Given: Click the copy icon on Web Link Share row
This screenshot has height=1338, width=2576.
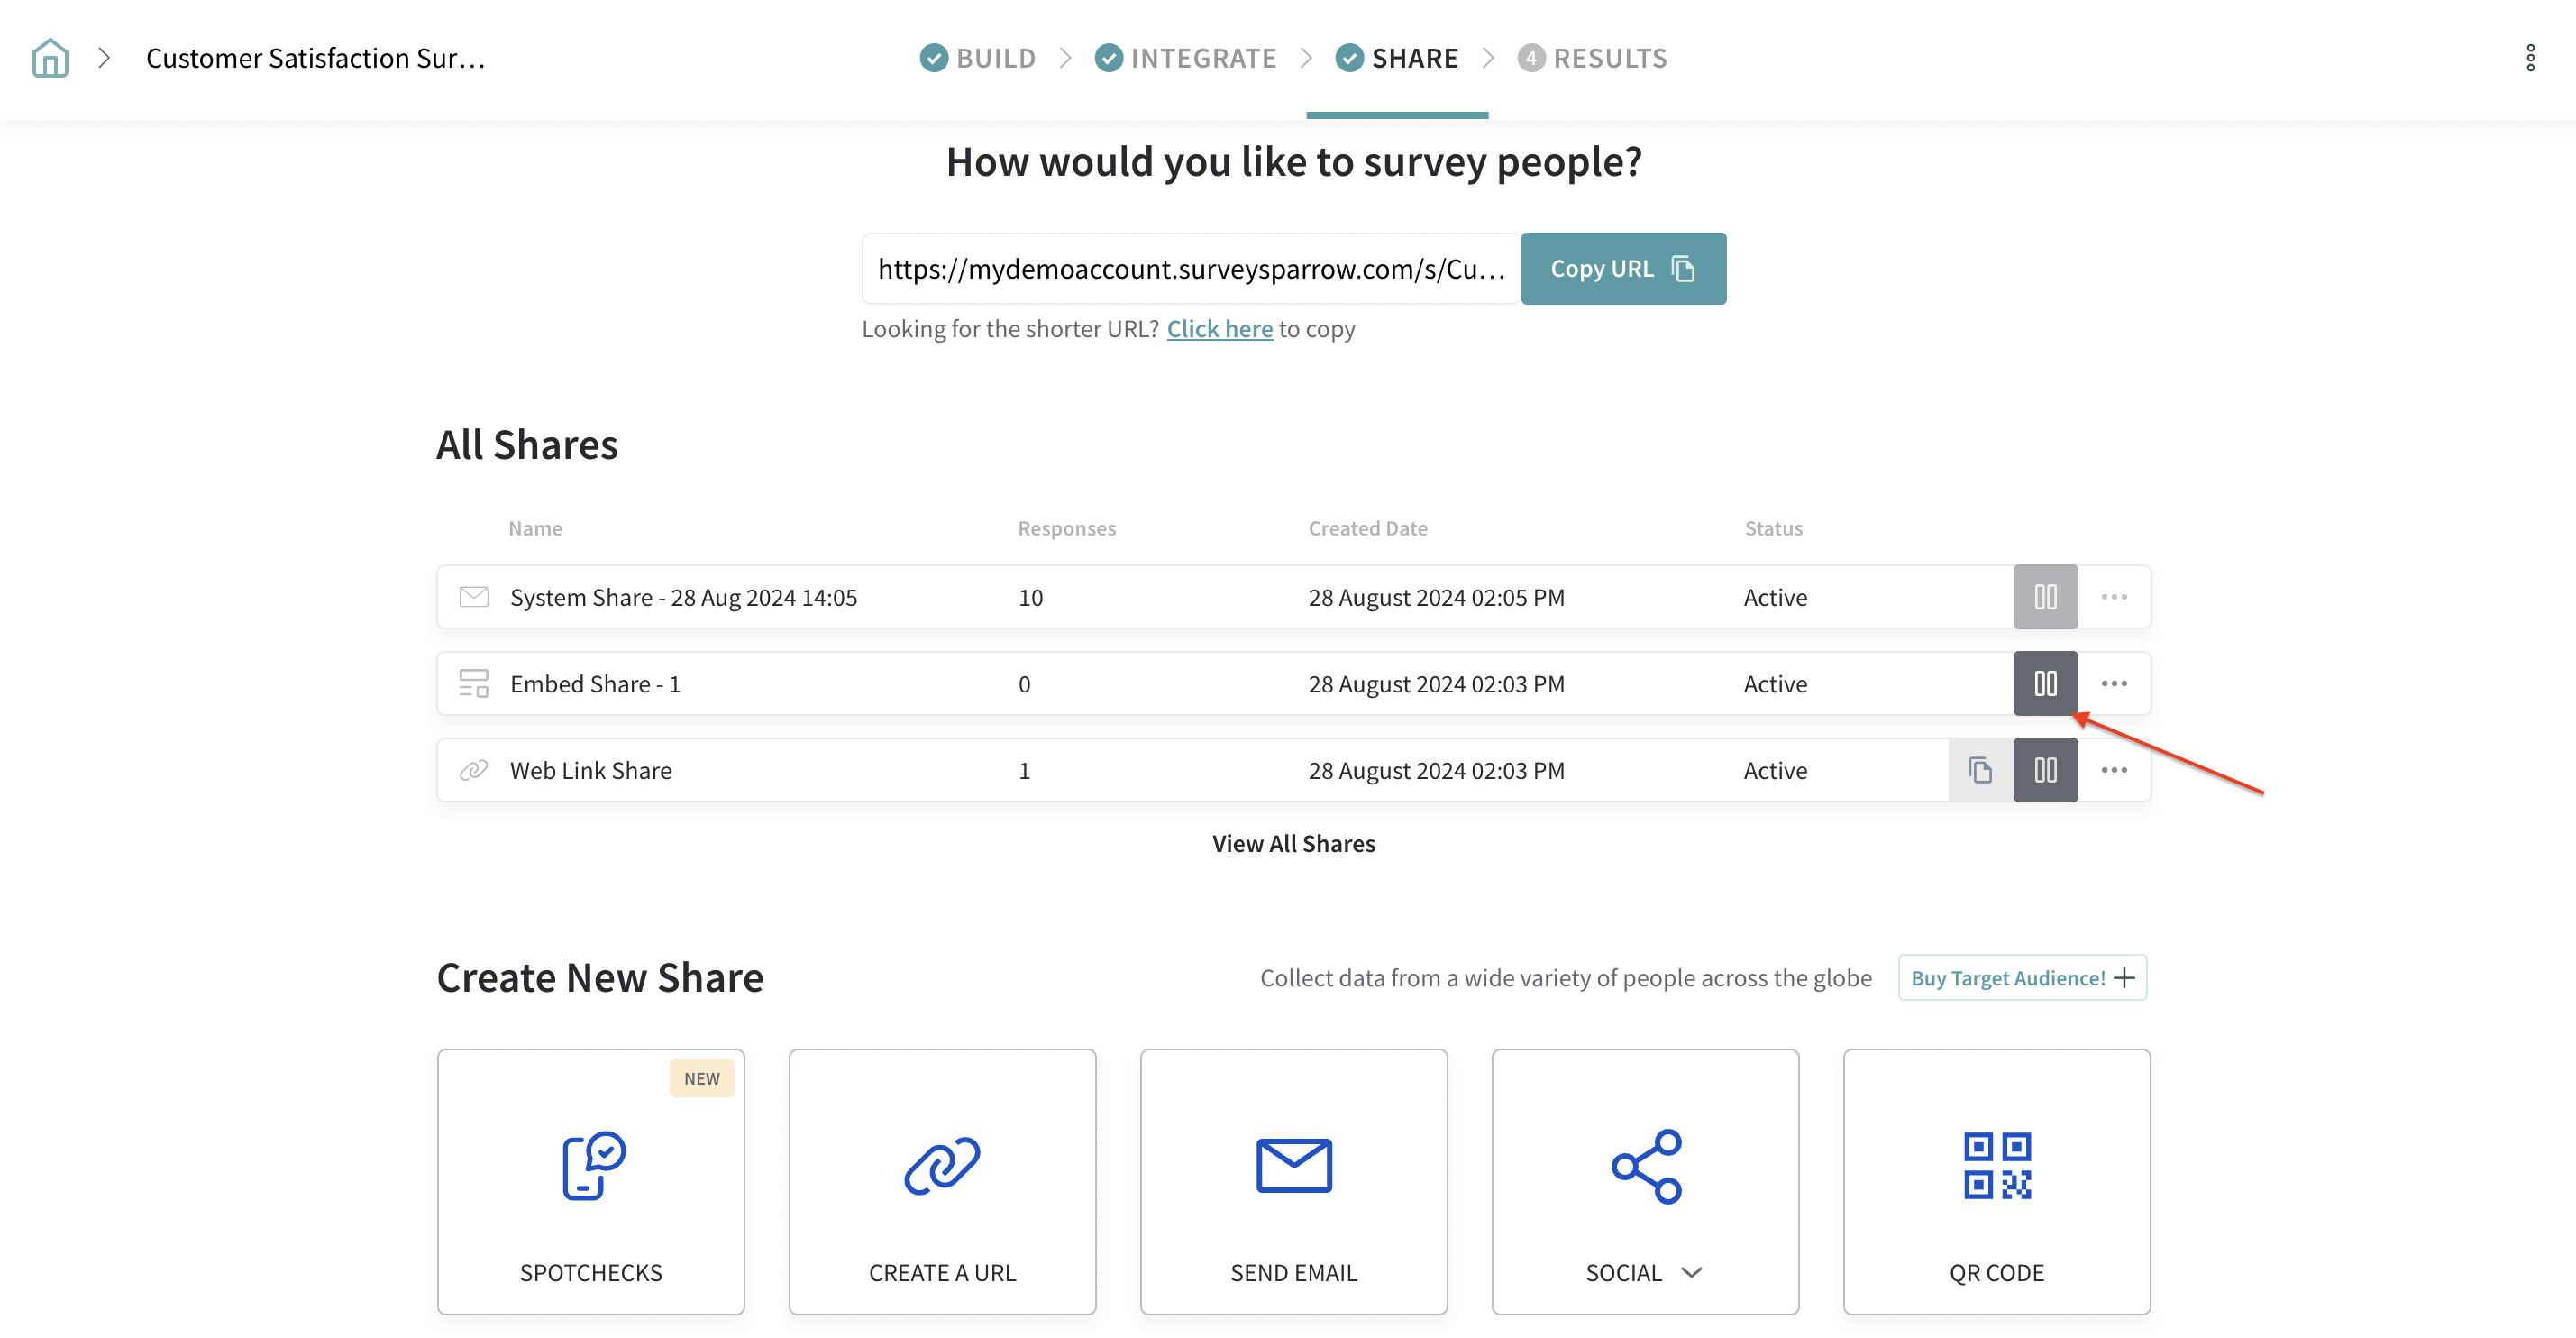Looking at the screenshot, I should click(x=1980, y=770).
